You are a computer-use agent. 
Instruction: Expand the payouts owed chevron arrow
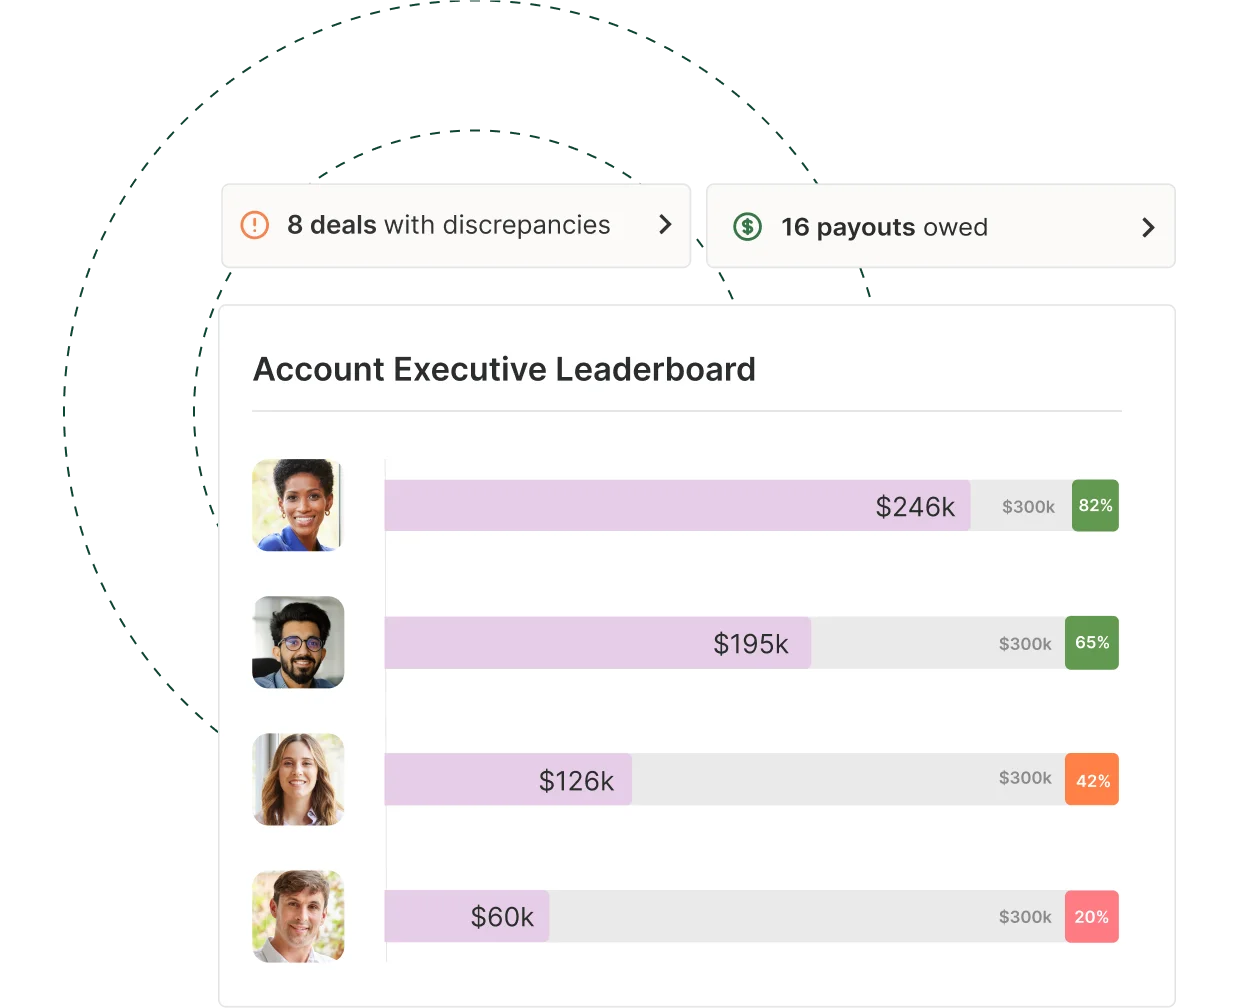pos(1148,228)
